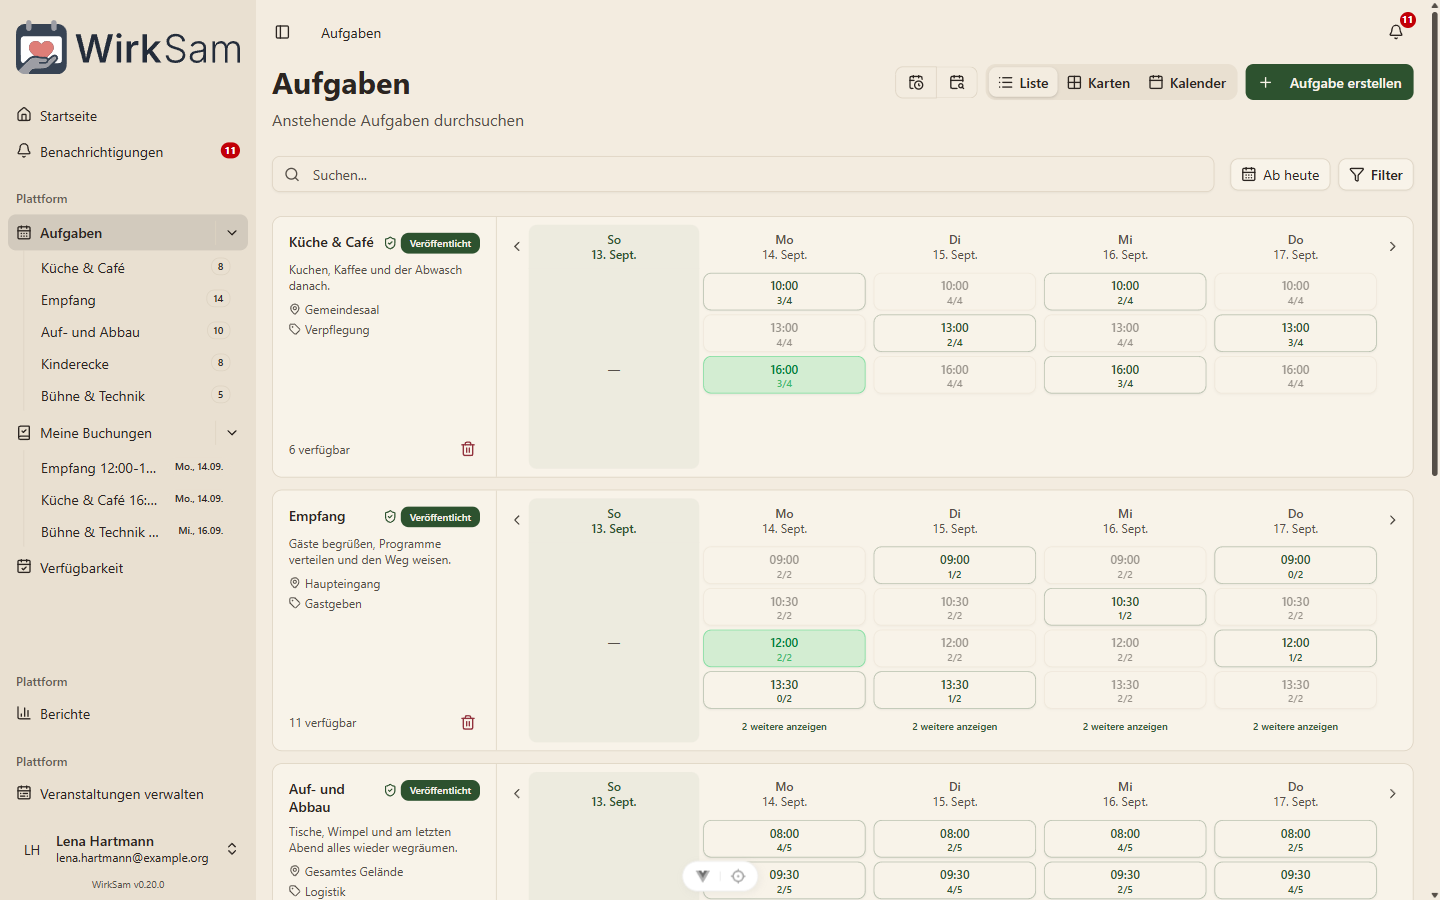Viewport: 1440px width, 900px height.
Task: Select the 13:30 0/2 Empfang slot on Monday
Action: (784, 690)
